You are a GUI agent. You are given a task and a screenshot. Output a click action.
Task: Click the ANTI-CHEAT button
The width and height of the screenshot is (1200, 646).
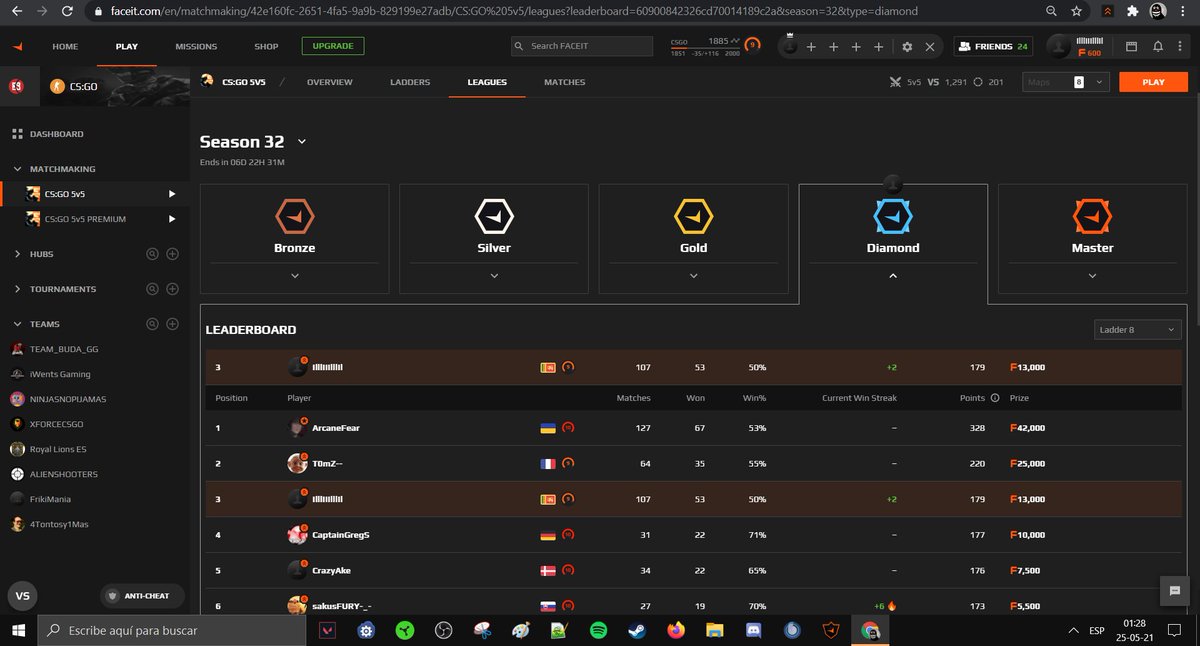click(142, 596)
